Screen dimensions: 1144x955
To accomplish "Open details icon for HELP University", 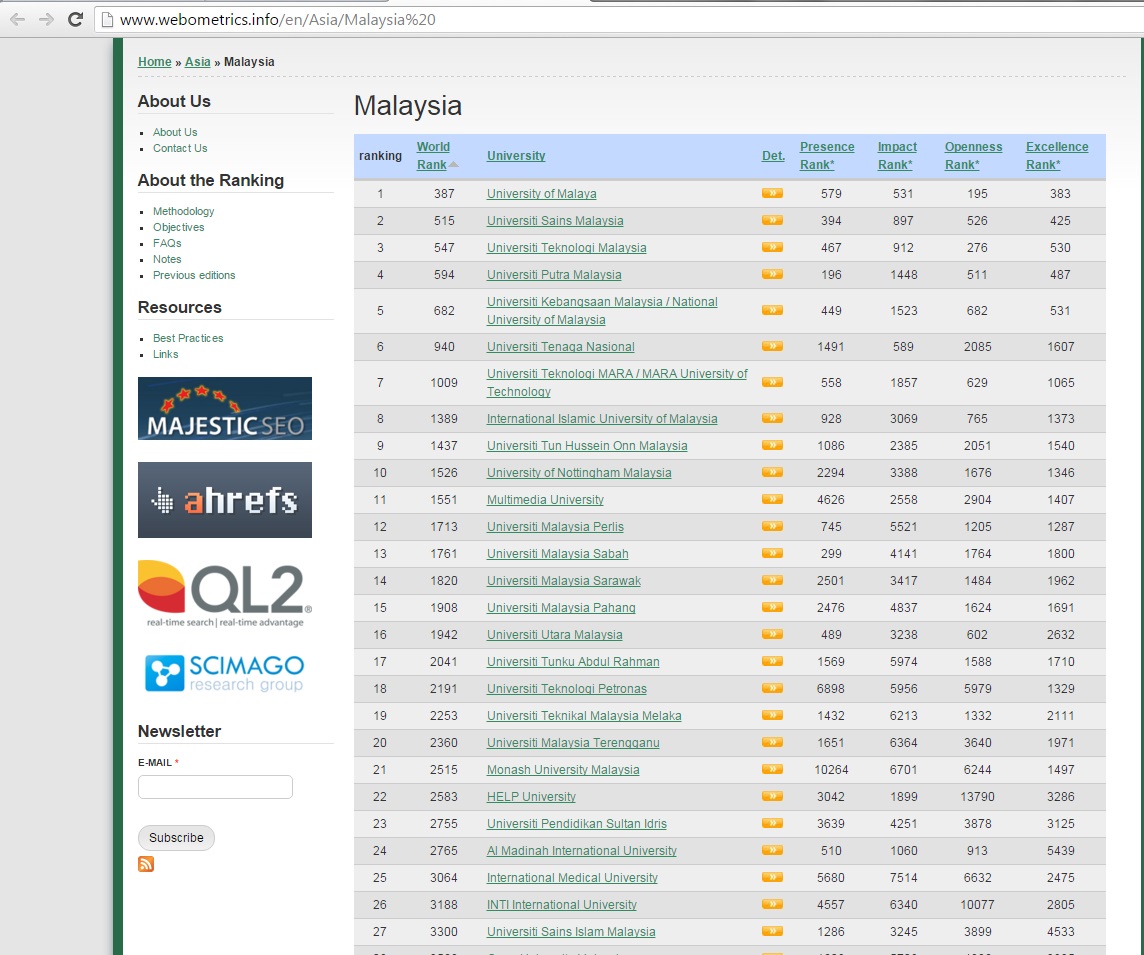I will (771, 796).
